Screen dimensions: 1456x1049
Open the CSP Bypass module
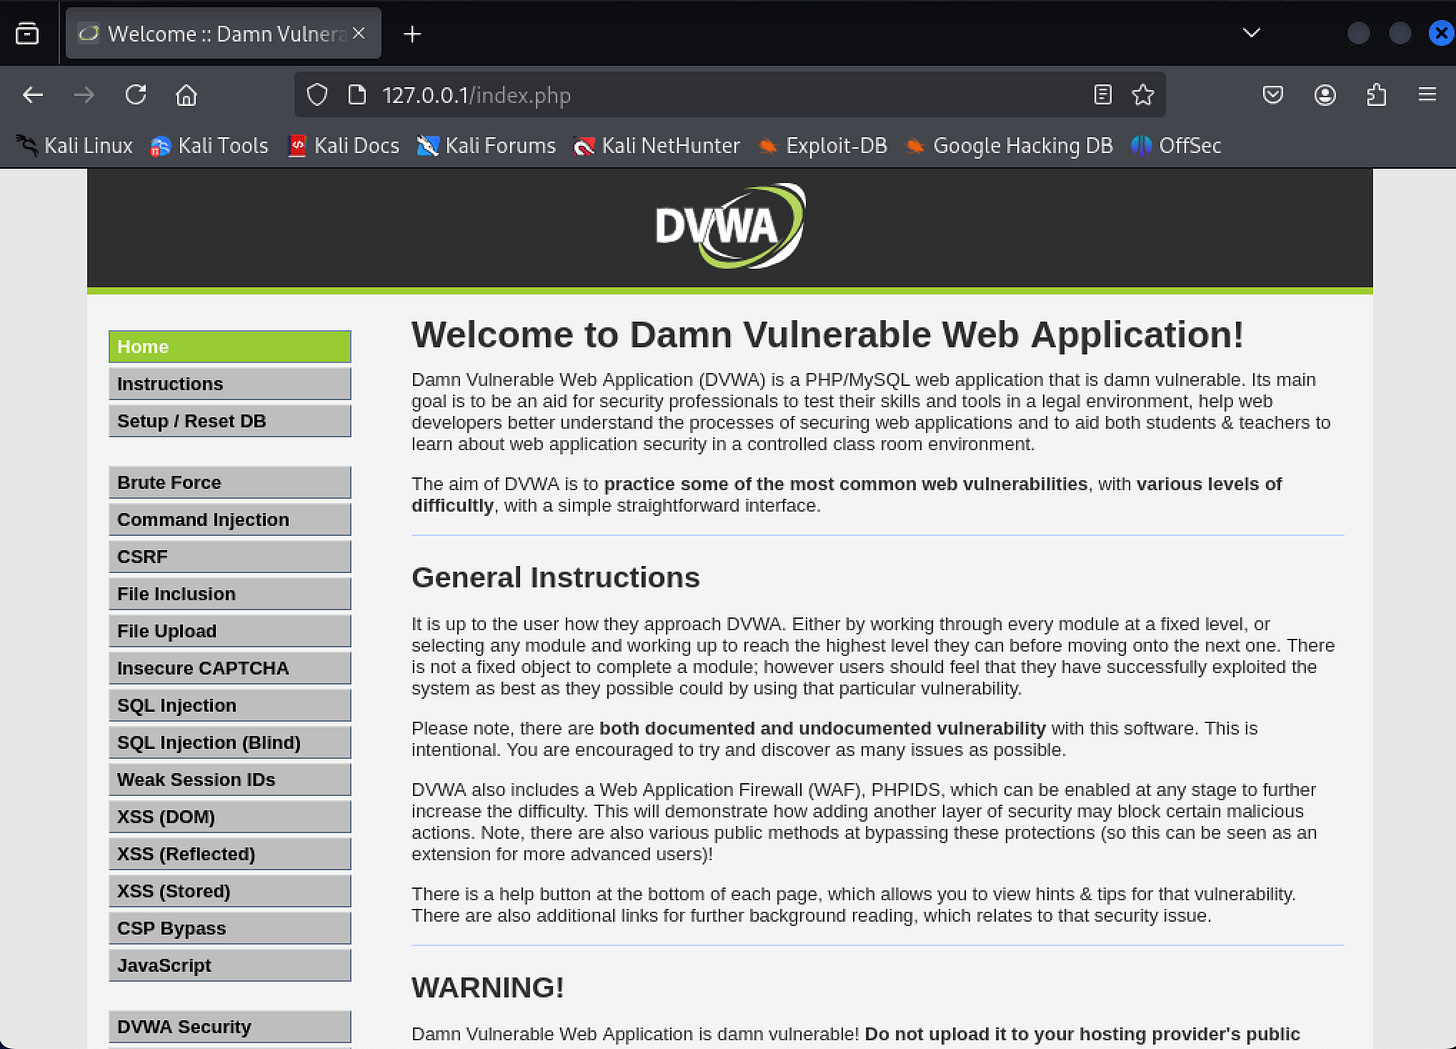click(x=230, y=928)
